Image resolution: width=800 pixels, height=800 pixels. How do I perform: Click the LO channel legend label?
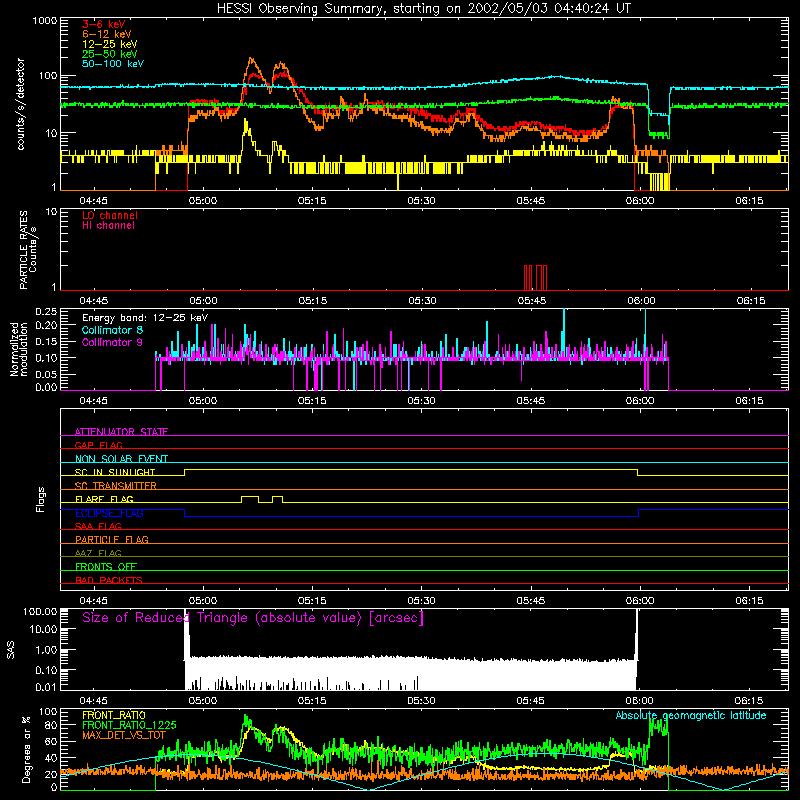(x=110, y=215)
